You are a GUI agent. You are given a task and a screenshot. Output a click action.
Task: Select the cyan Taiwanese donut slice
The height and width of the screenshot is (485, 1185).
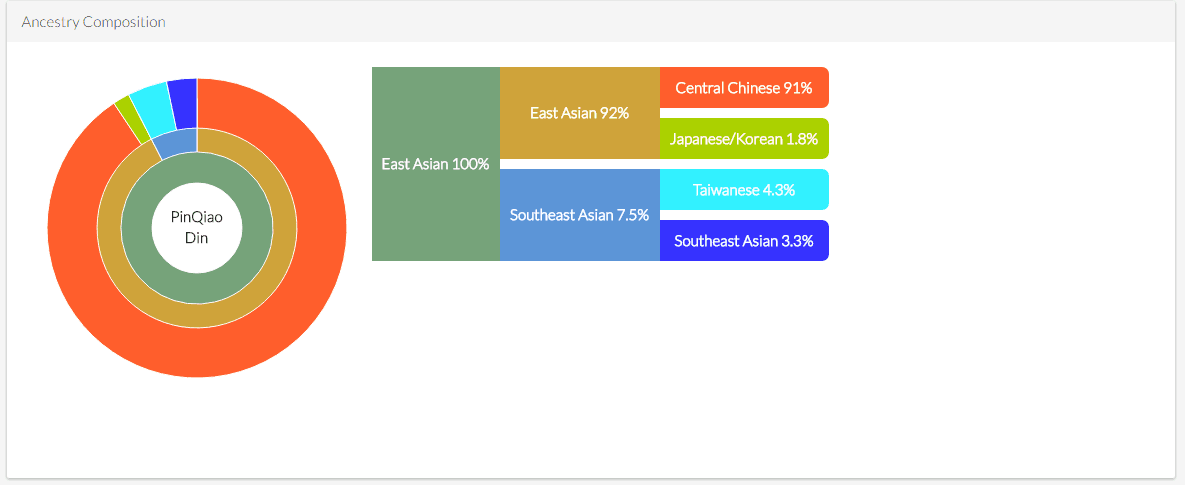[x=150, y=100]
